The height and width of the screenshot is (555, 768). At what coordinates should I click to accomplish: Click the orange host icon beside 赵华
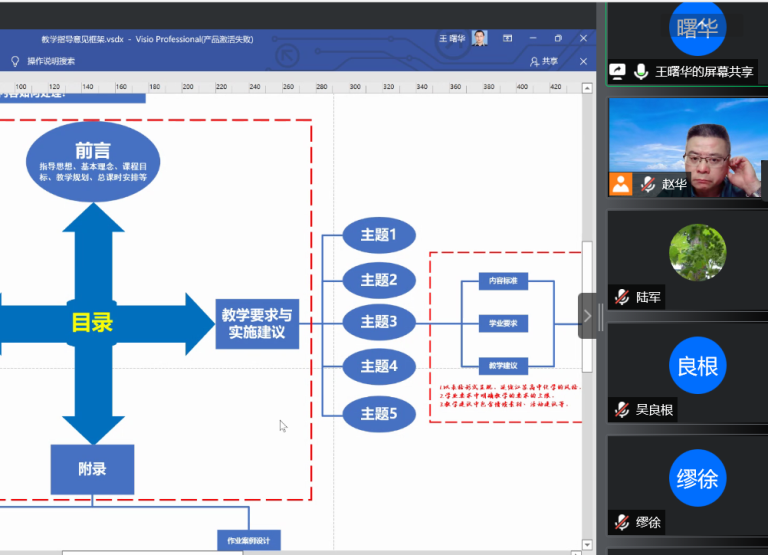pos(622,183)
